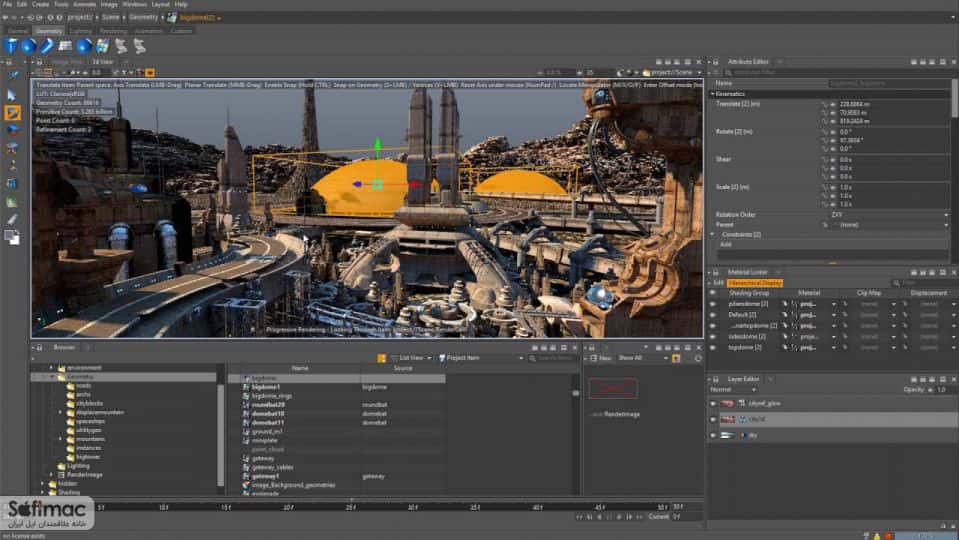Click the green Y-axis arrow of translate gizmo

(x=377, y=144)
